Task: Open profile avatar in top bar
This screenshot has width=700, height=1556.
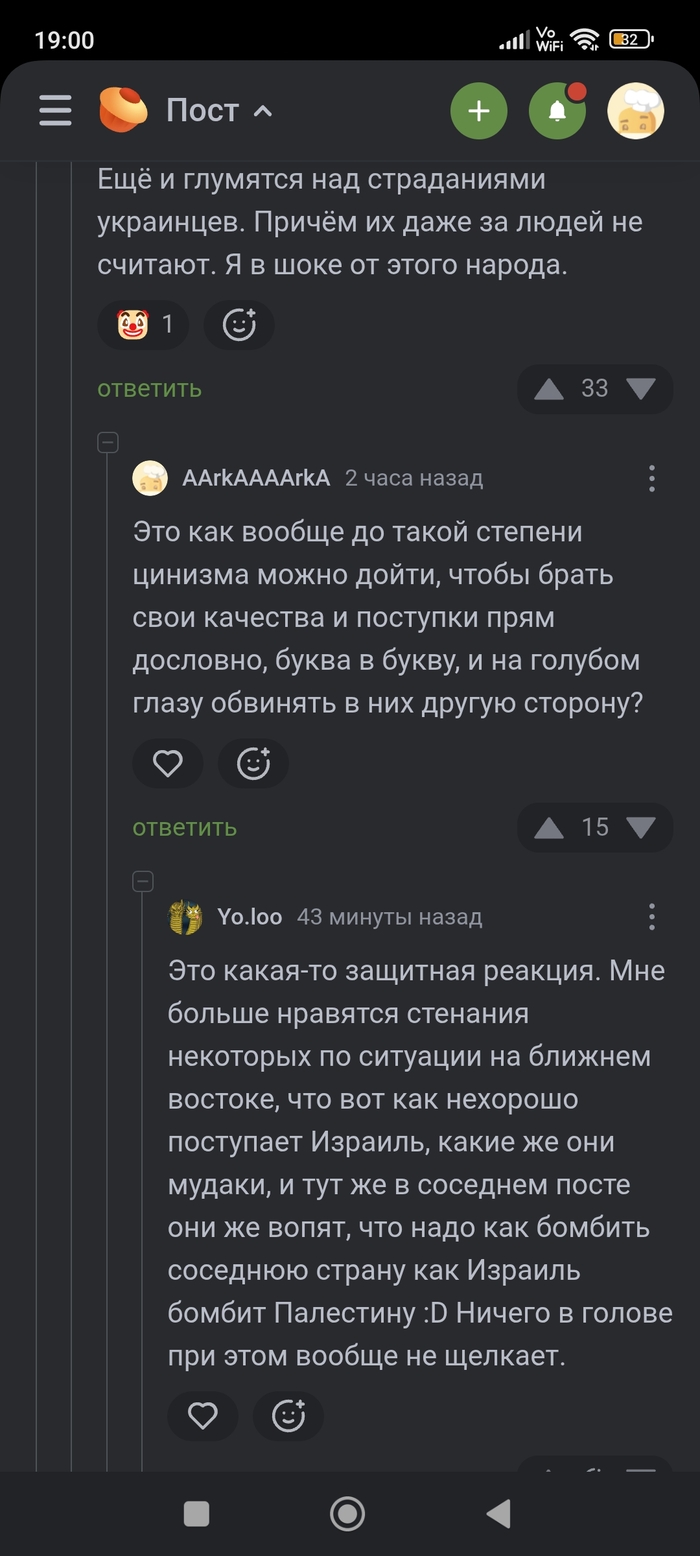Action: tap(636, 110)
